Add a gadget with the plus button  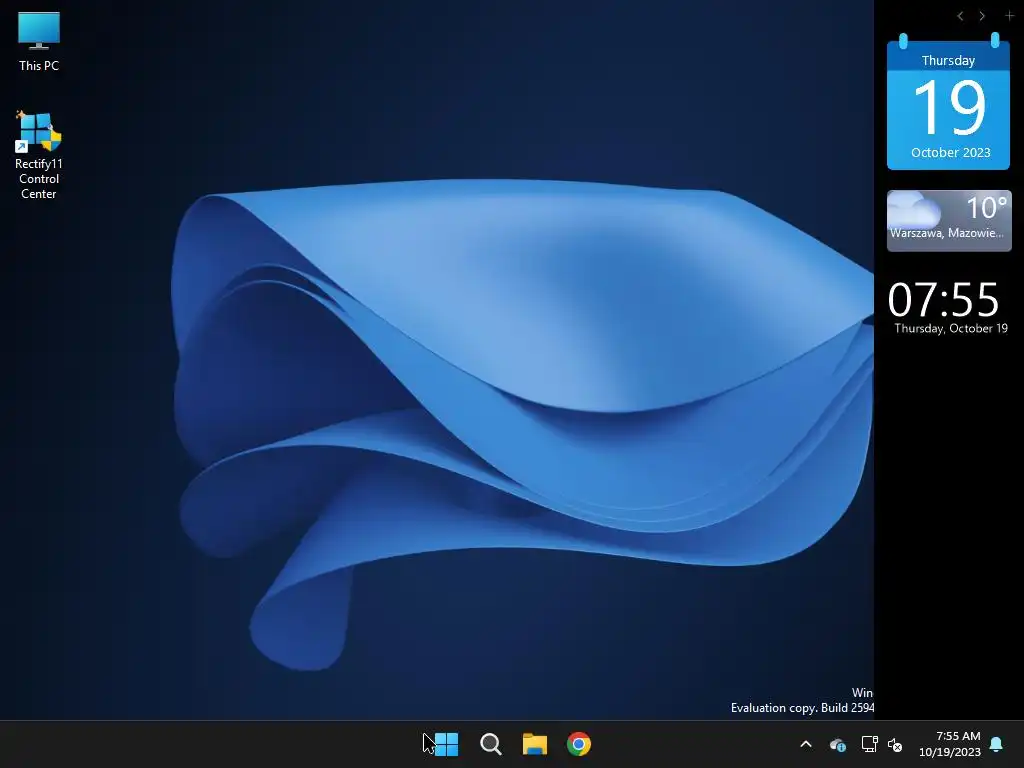pyautogui.click(x=1009, y=16)
